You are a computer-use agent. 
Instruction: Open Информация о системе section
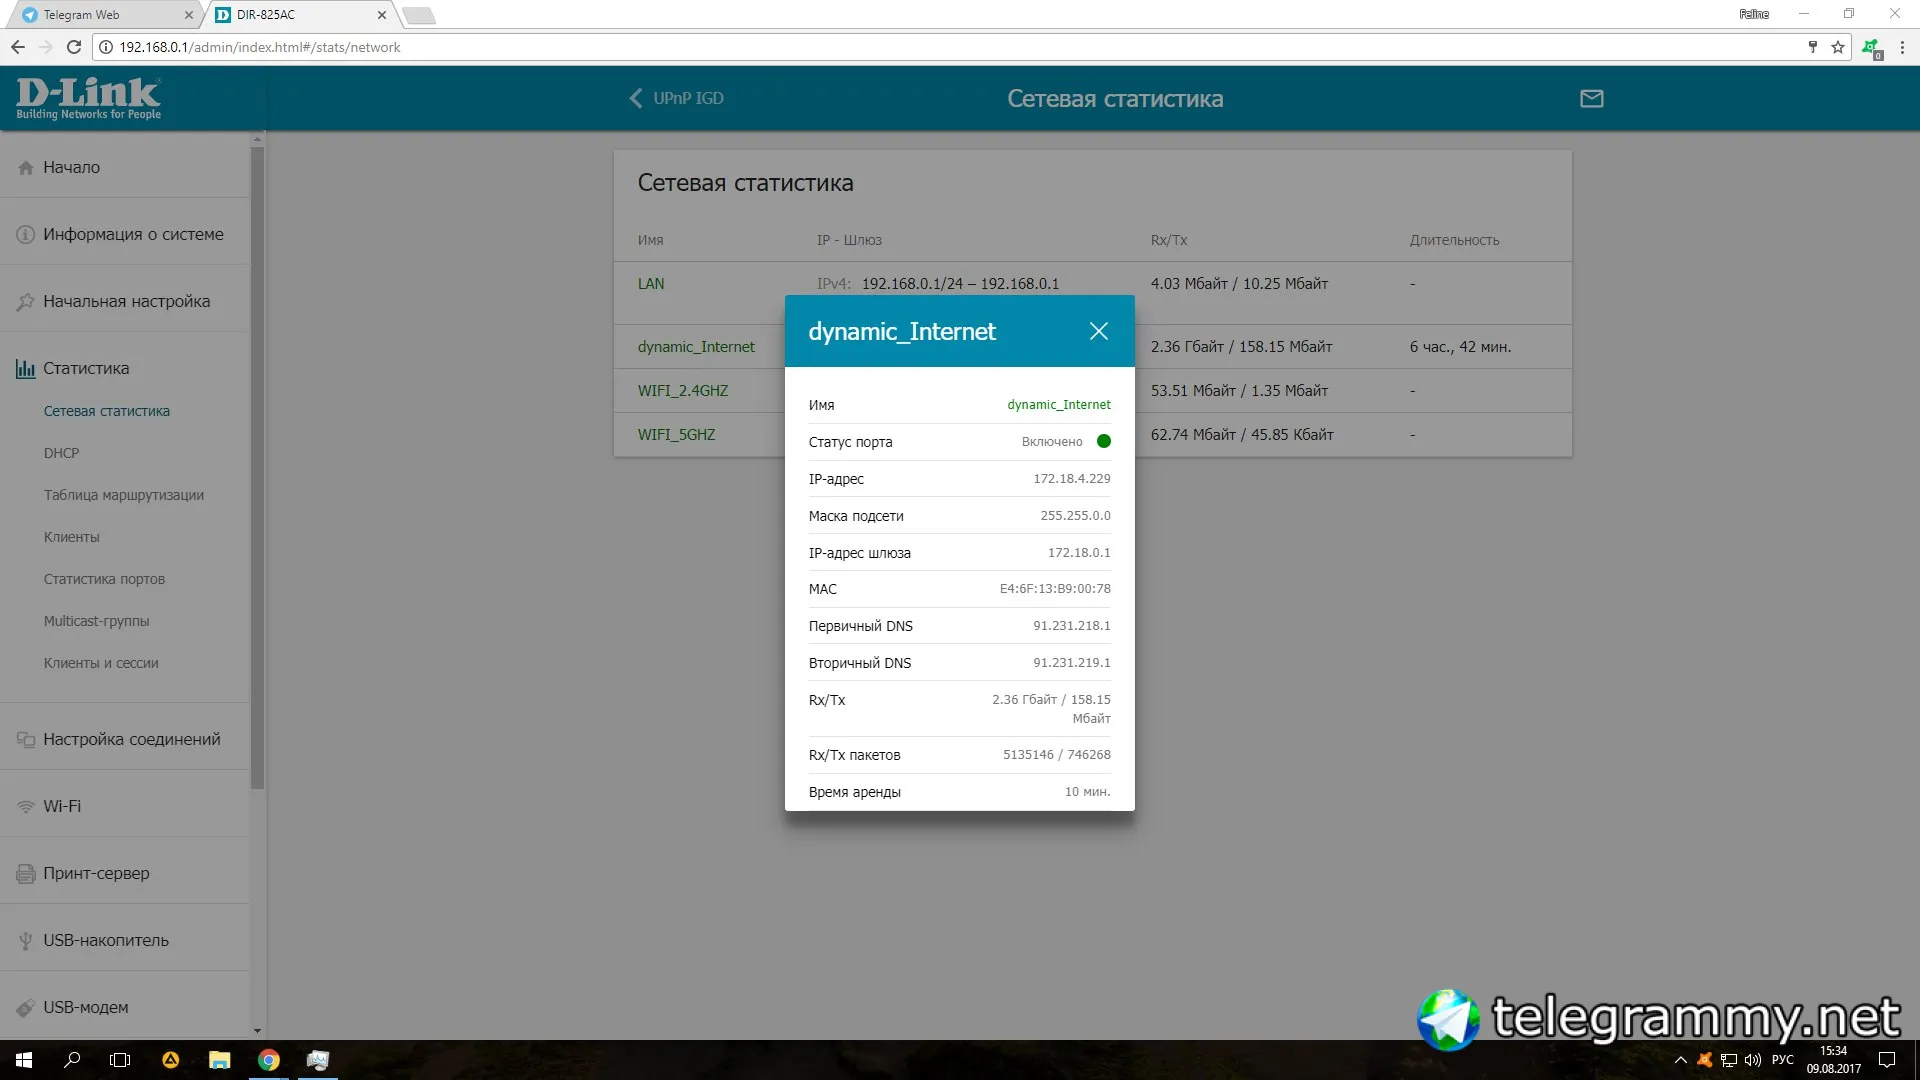coord(133,234)
